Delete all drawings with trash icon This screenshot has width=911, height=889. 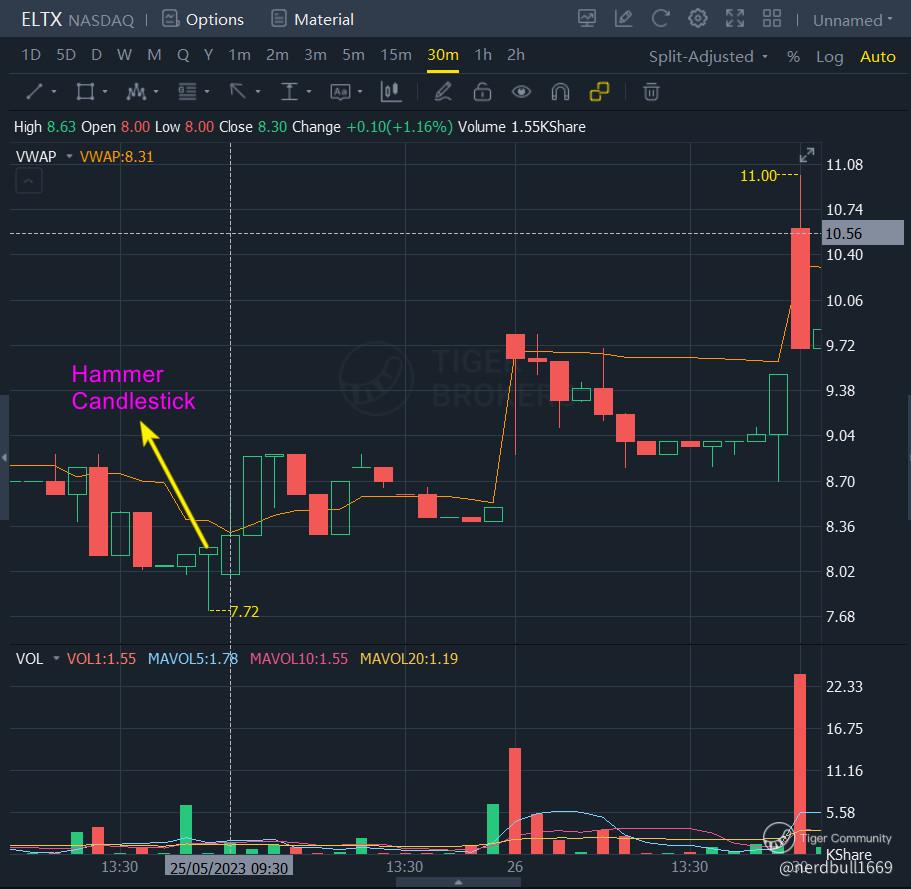651,92
